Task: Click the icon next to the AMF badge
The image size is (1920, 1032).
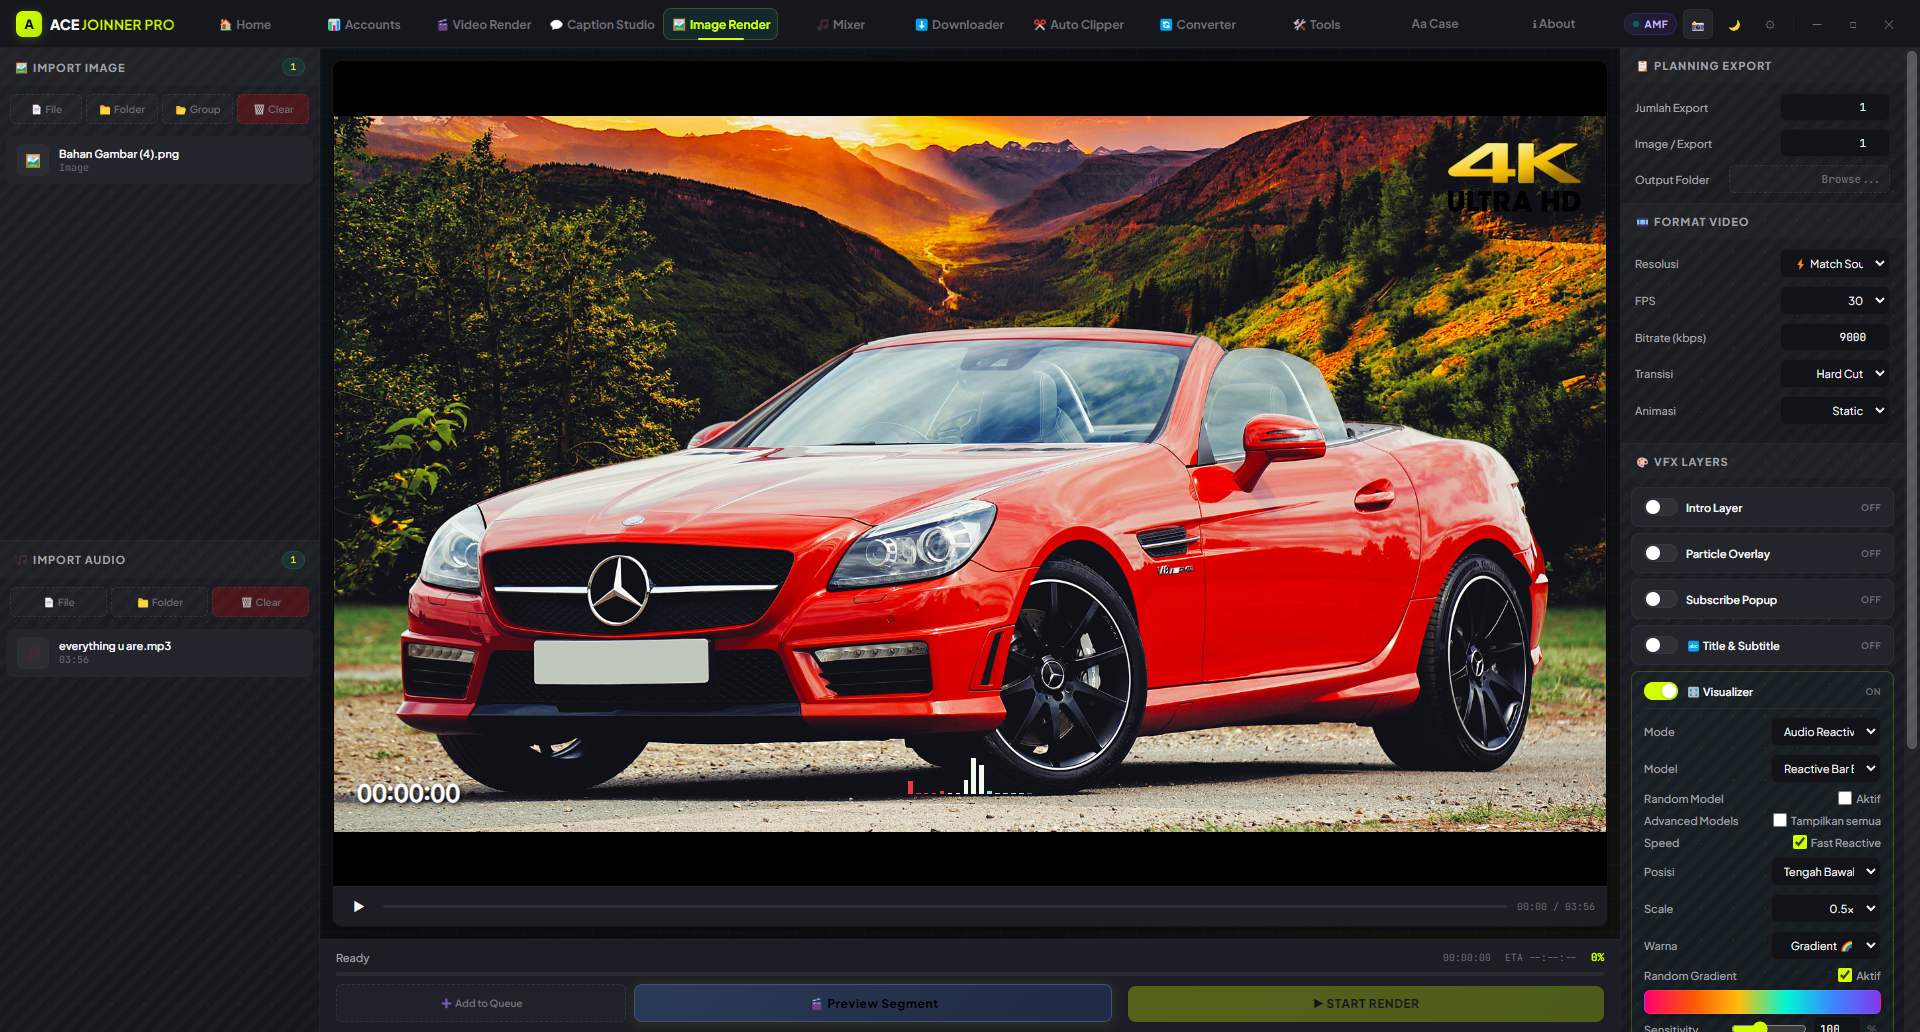Action: tap(1698, 25)
